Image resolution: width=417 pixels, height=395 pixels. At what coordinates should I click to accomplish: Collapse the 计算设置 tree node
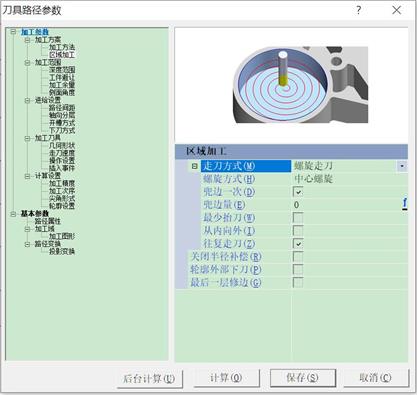point(27,176)
